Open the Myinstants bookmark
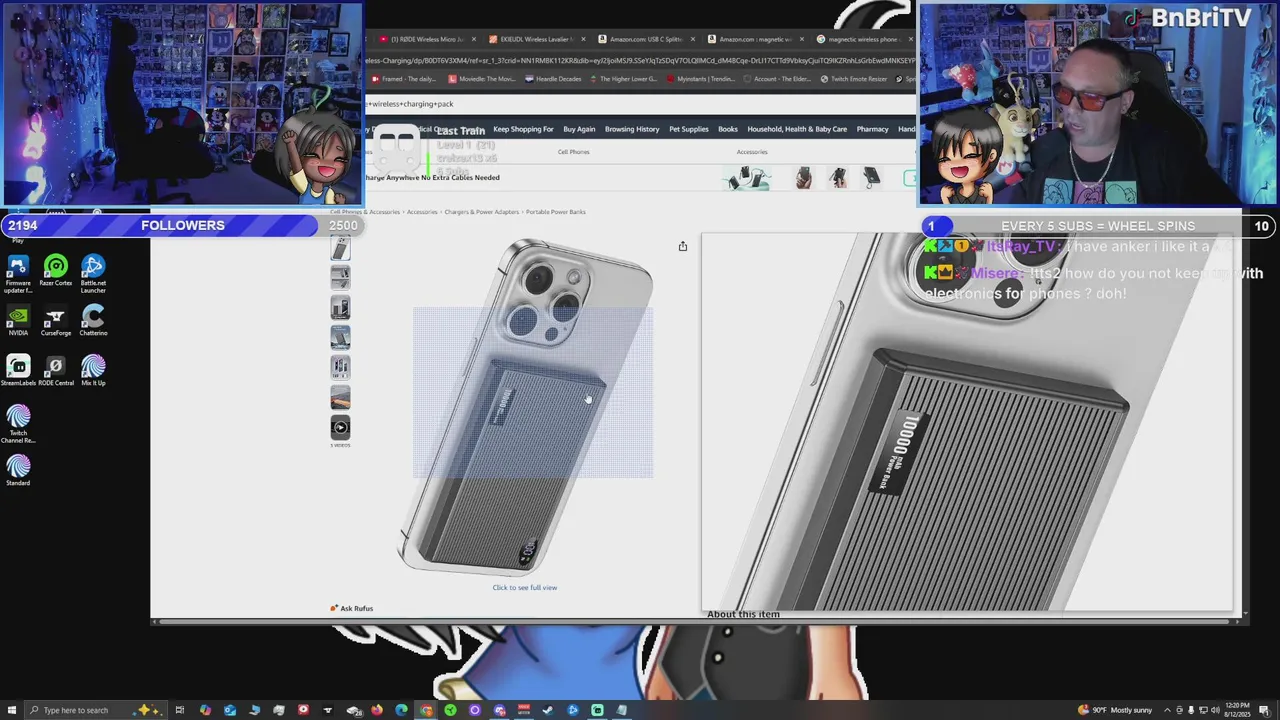 pos(701,79)
